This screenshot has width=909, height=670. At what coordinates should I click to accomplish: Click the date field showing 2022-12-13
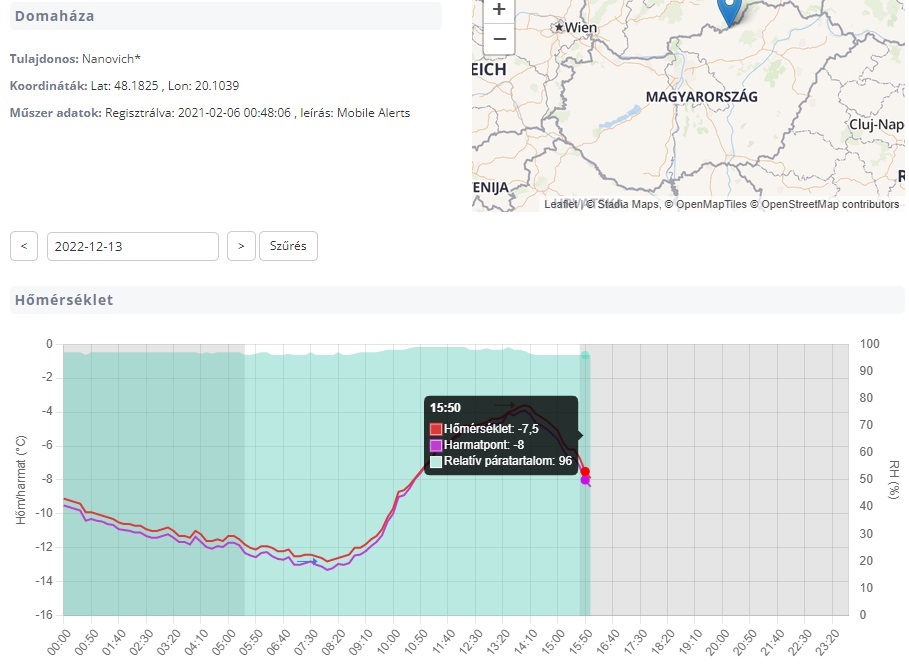coord(132,246)
